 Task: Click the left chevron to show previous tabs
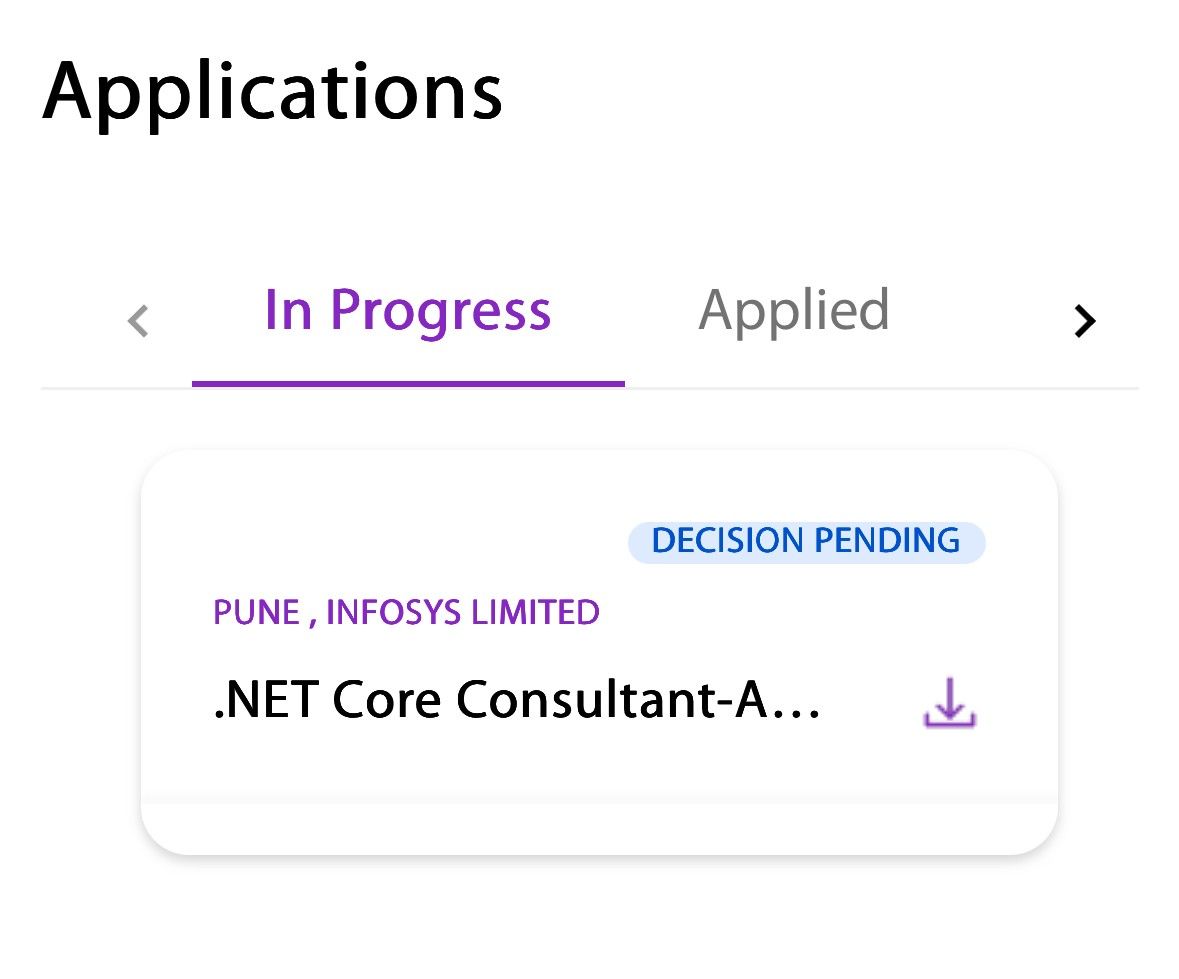click(x=138, y=321)
